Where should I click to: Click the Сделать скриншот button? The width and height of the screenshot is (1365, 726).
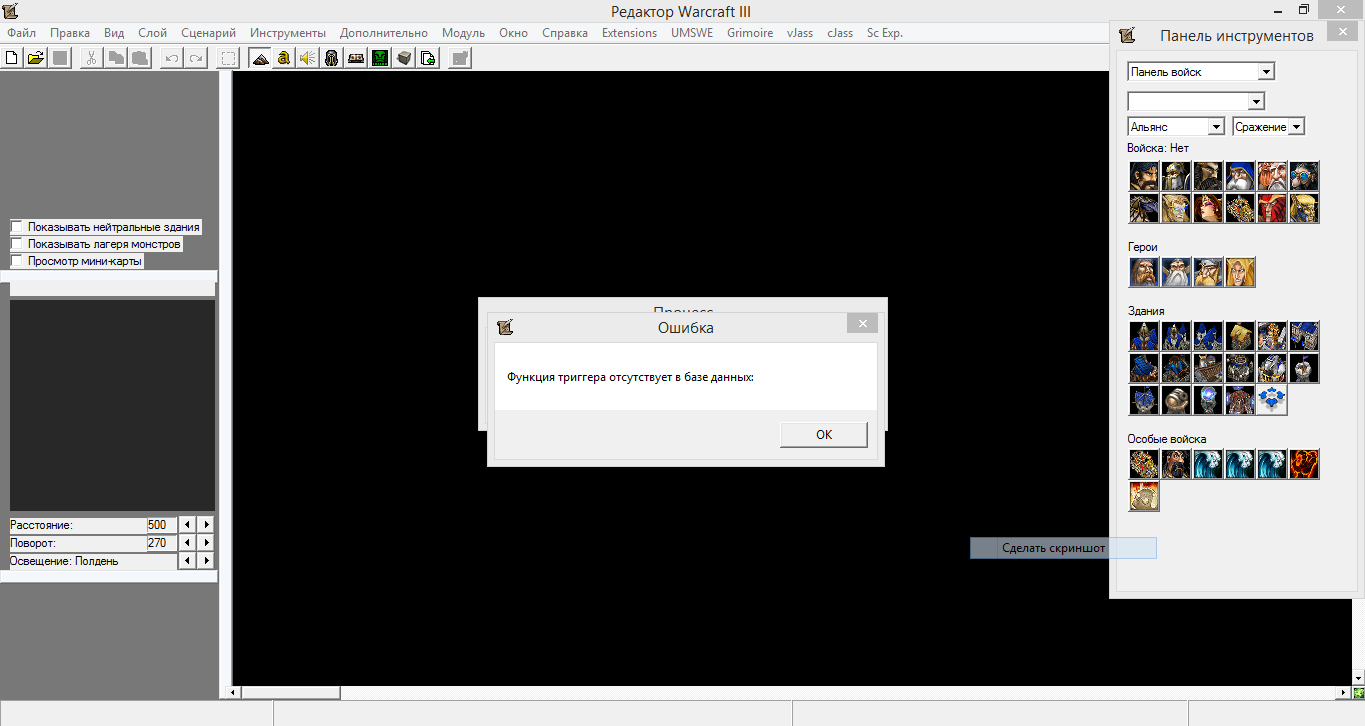tap(1063, 548)
